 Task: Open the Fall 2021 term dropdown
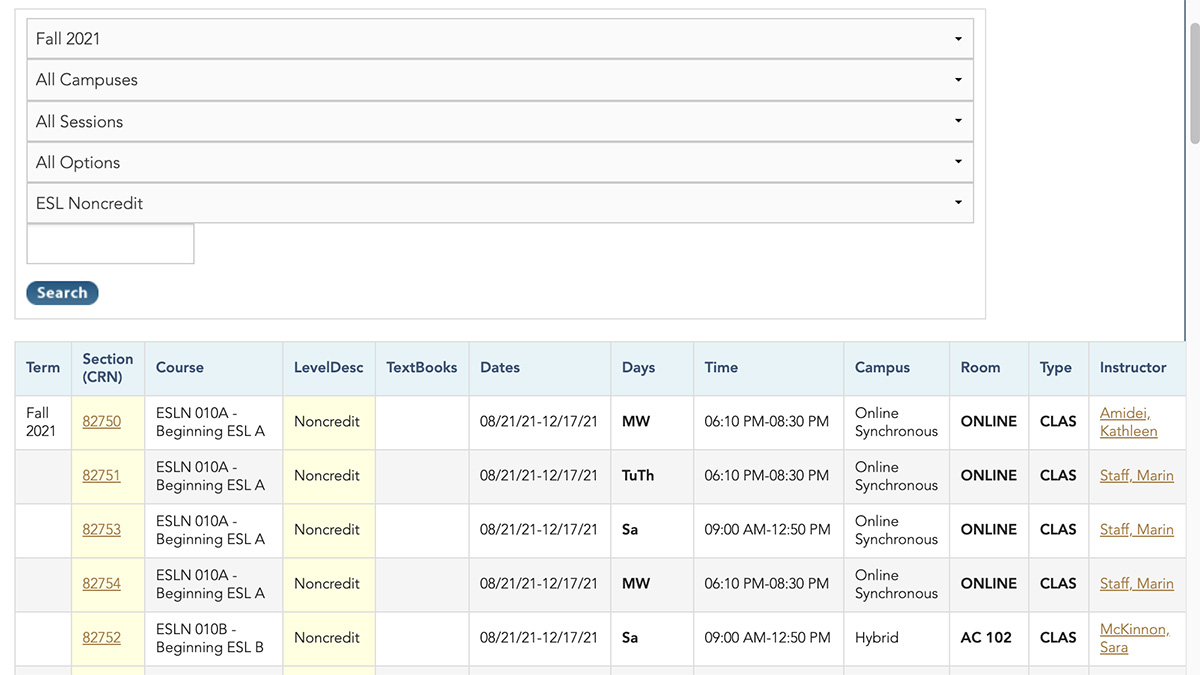(500, 38)
